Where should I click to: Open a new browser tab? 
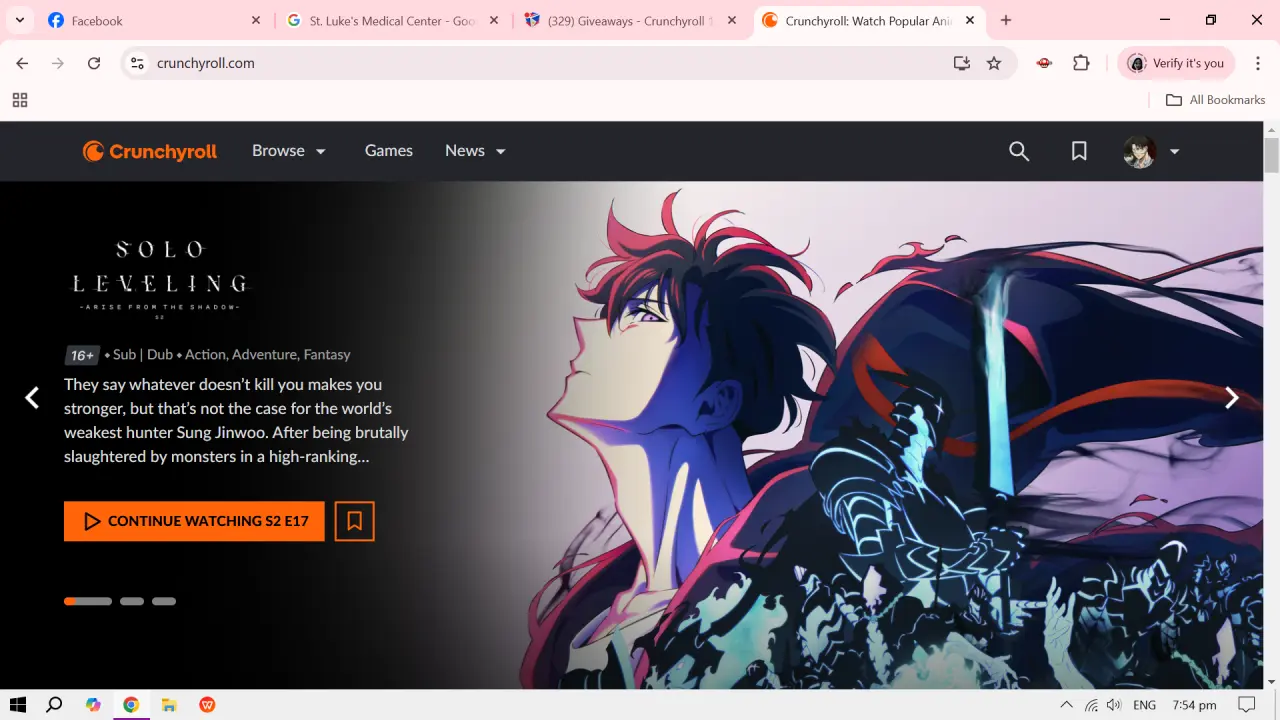[1006, 20]
